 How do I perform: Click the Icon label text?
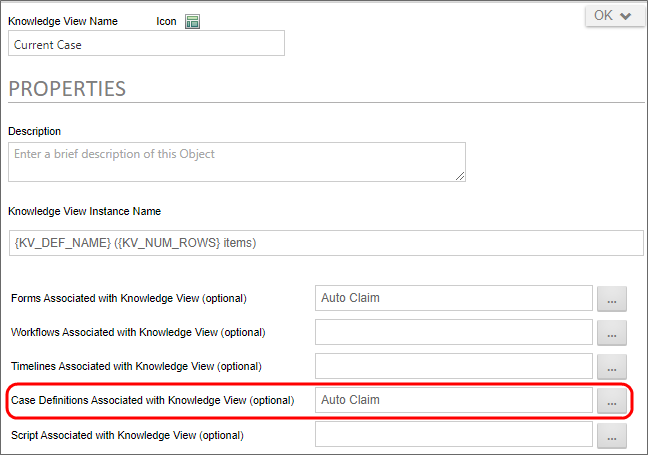[167, 21]
